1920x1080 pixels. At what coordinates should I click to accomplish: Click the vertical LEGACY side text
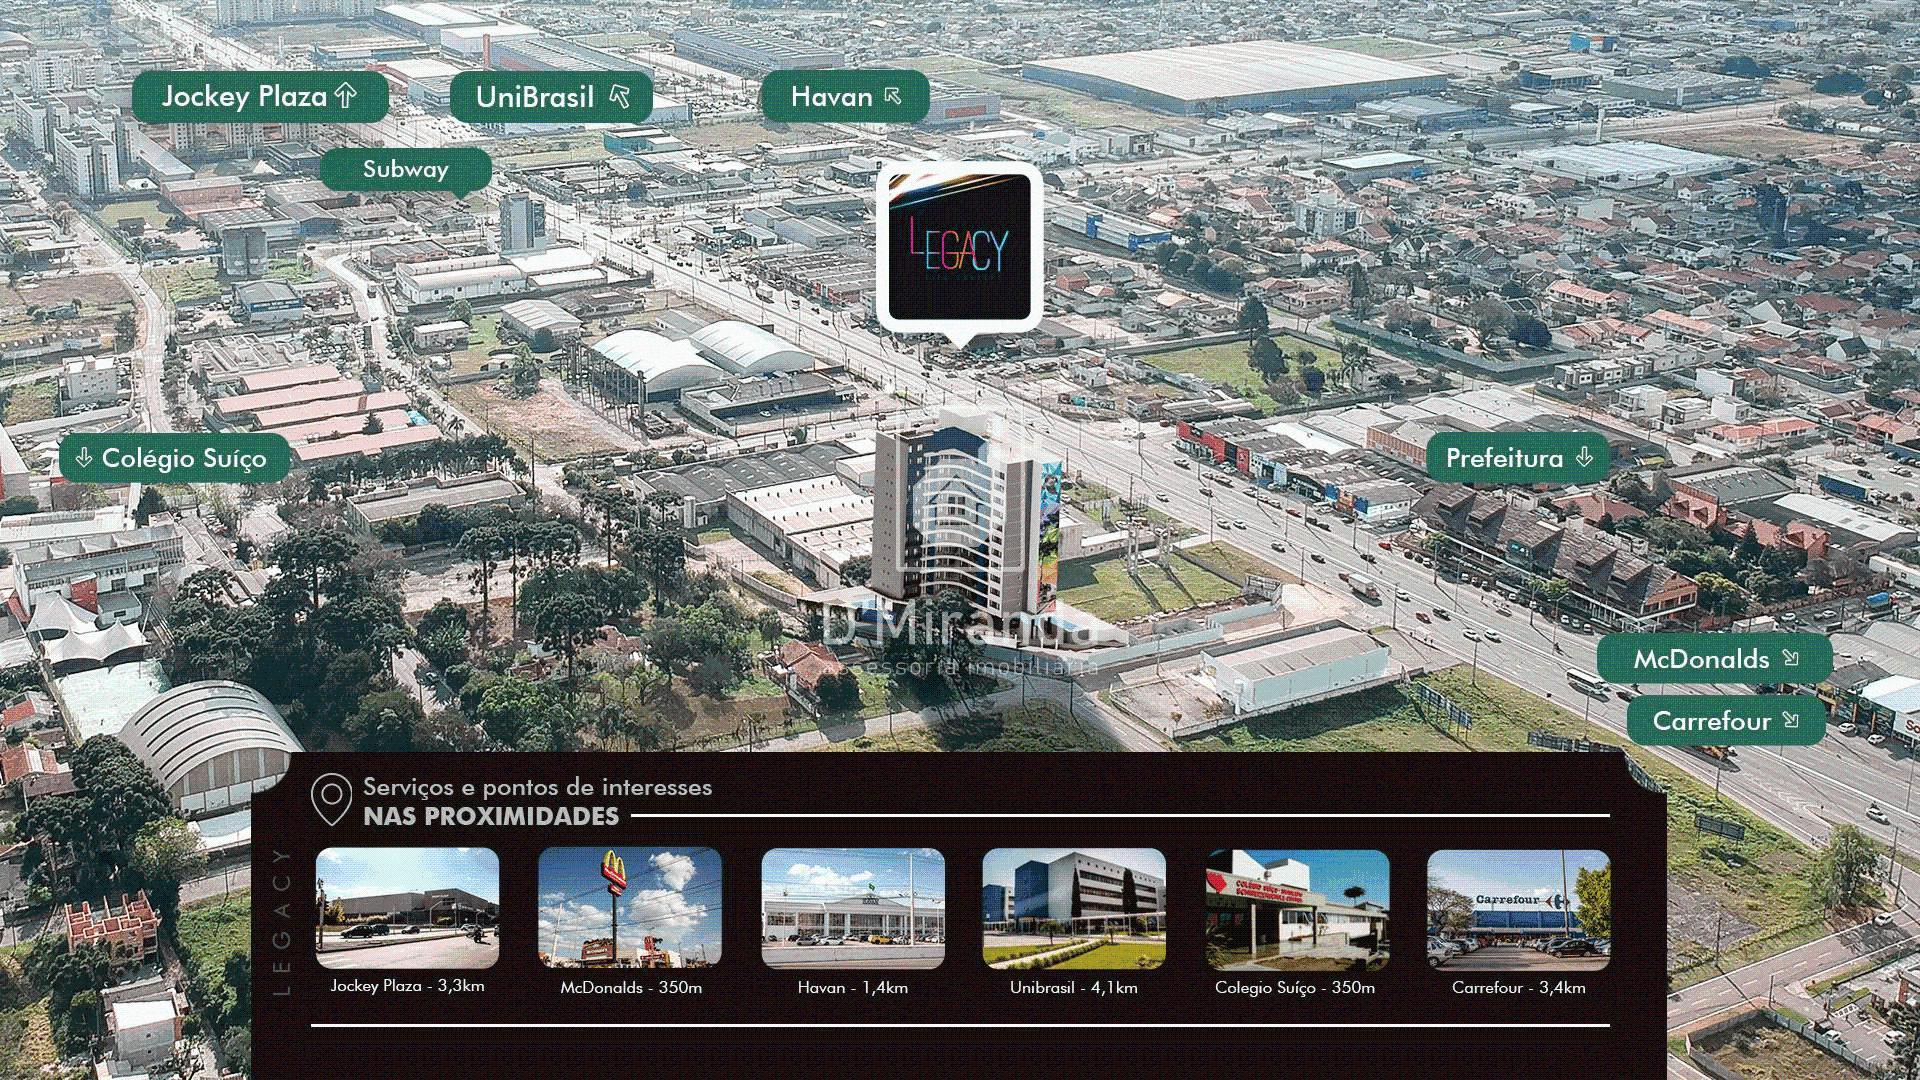pyautogui.click(x=281, y=922)
